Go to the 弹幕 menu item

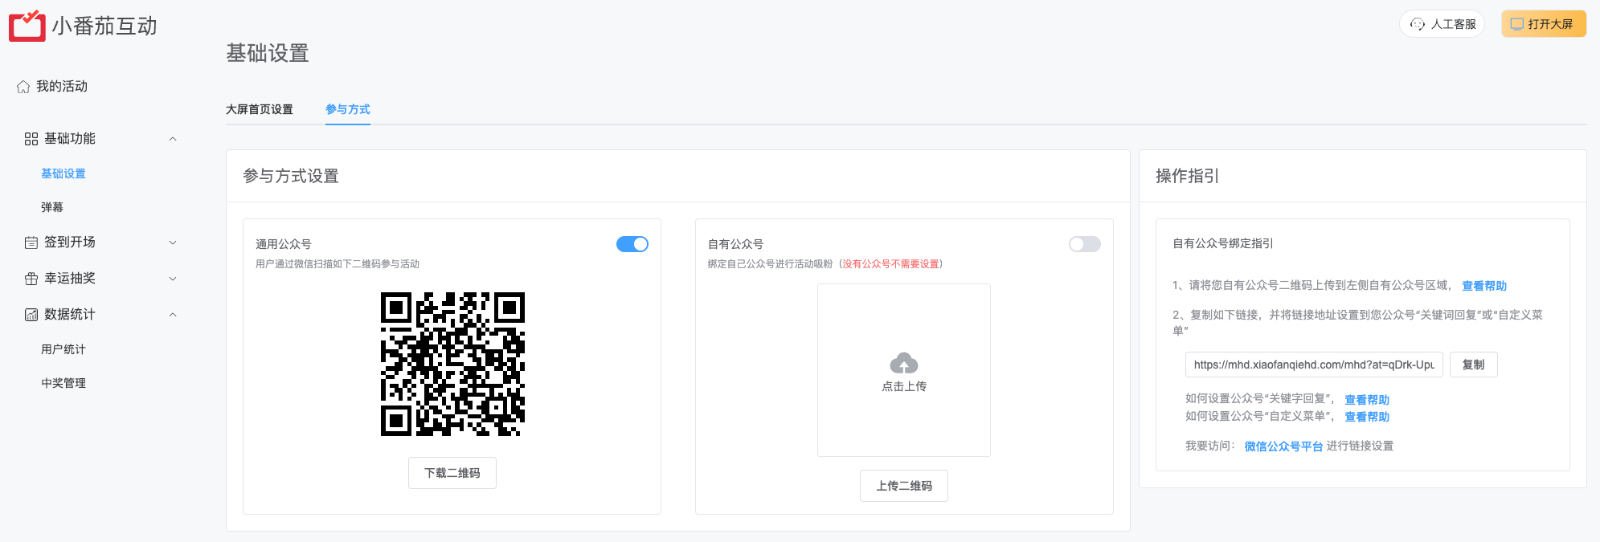(x=52, y=208)
